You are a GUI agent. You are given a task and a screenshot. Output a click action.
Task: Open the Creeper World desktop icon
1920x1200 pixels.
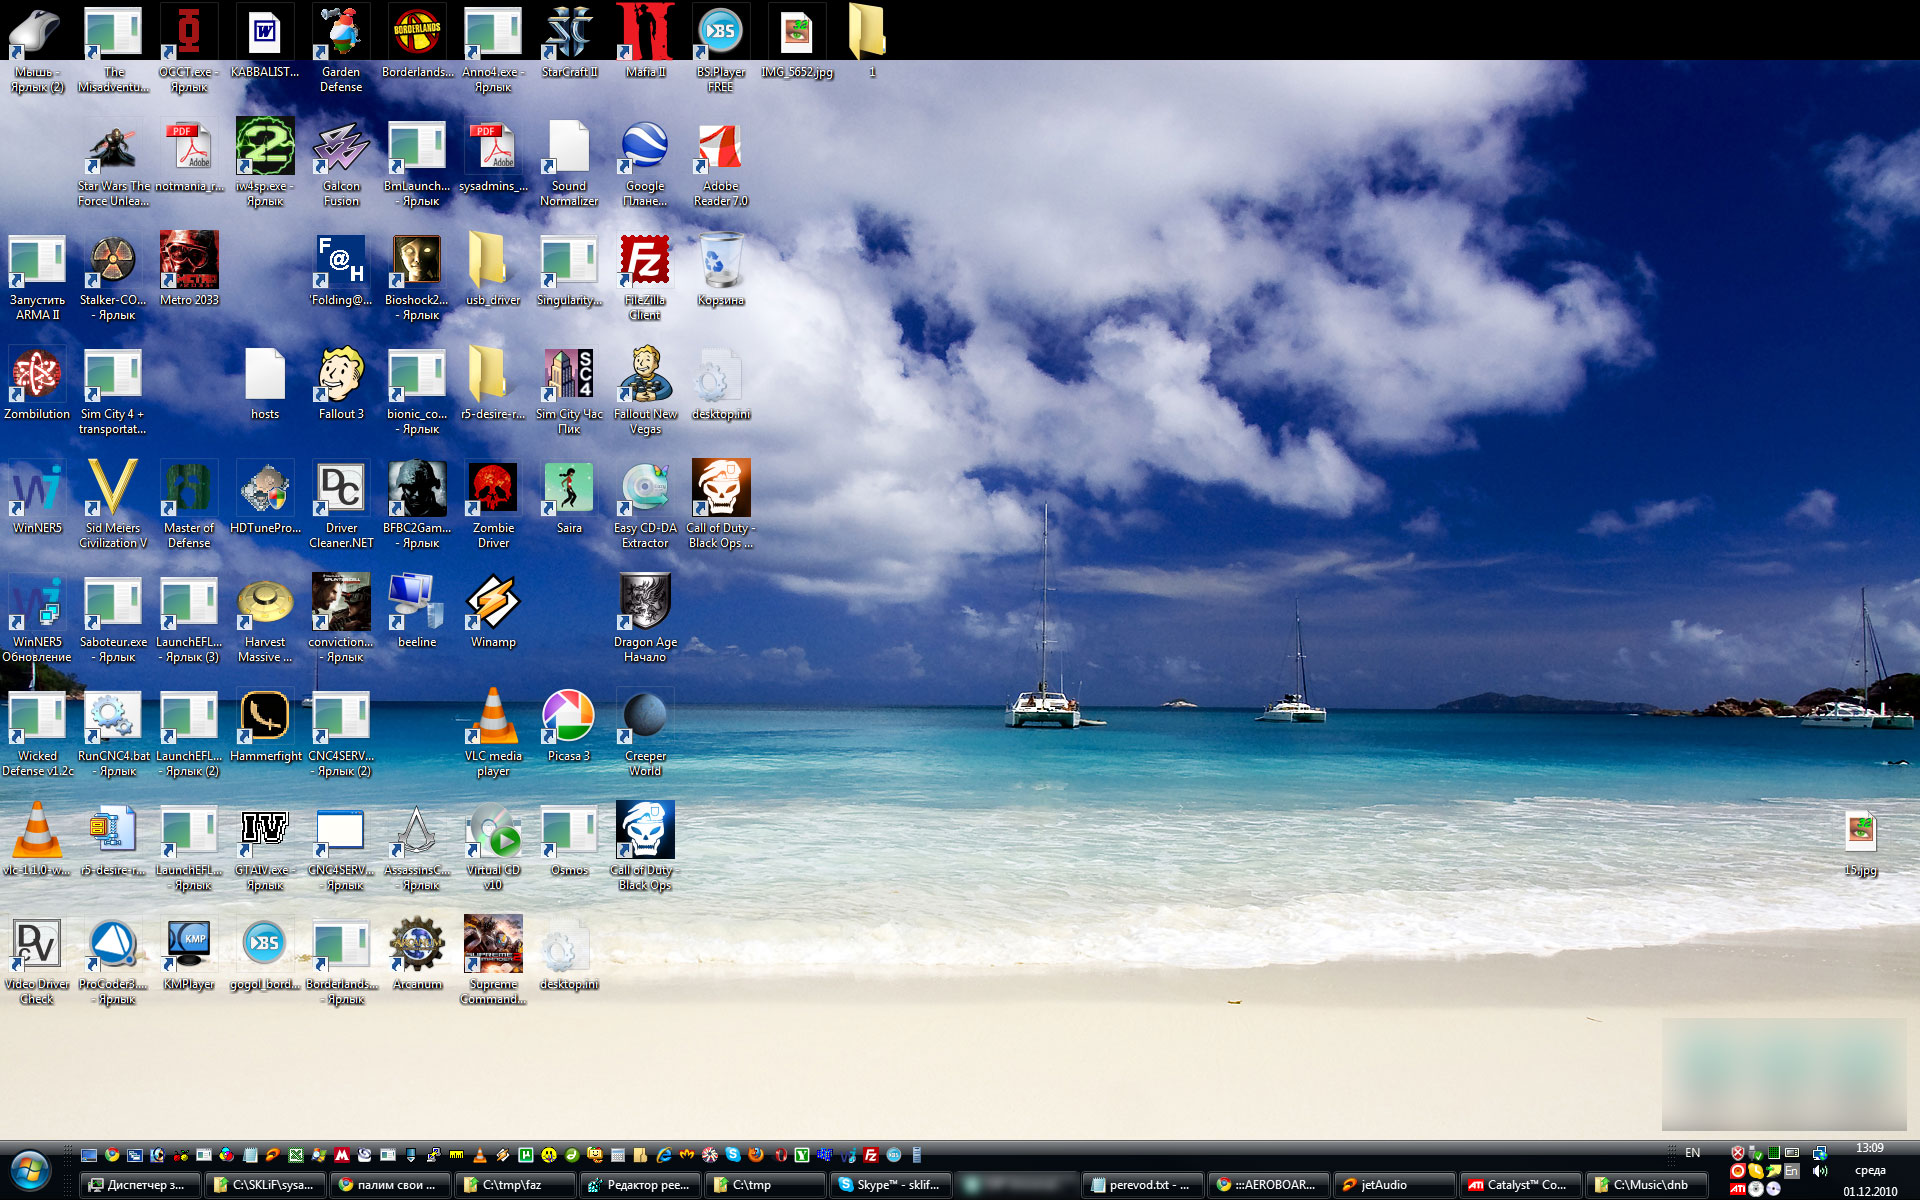tap(645, 732)
